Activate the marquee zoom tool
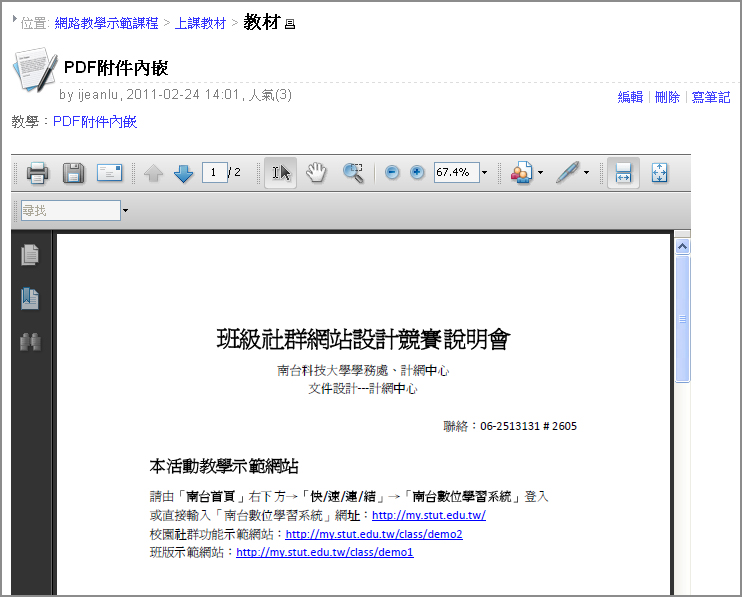Screen dimensions: 742x597 pos(353,173)
